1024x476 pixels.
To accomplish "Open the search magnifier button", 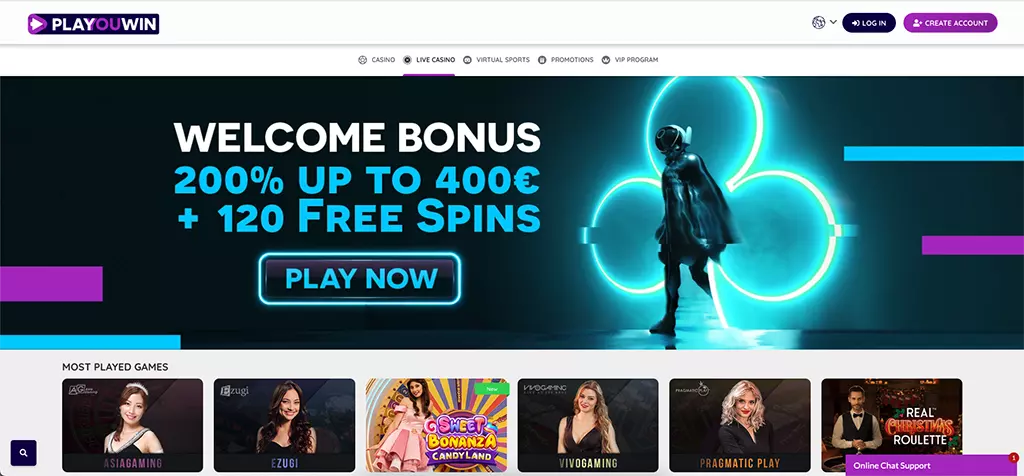I will (x=24, y=452).
